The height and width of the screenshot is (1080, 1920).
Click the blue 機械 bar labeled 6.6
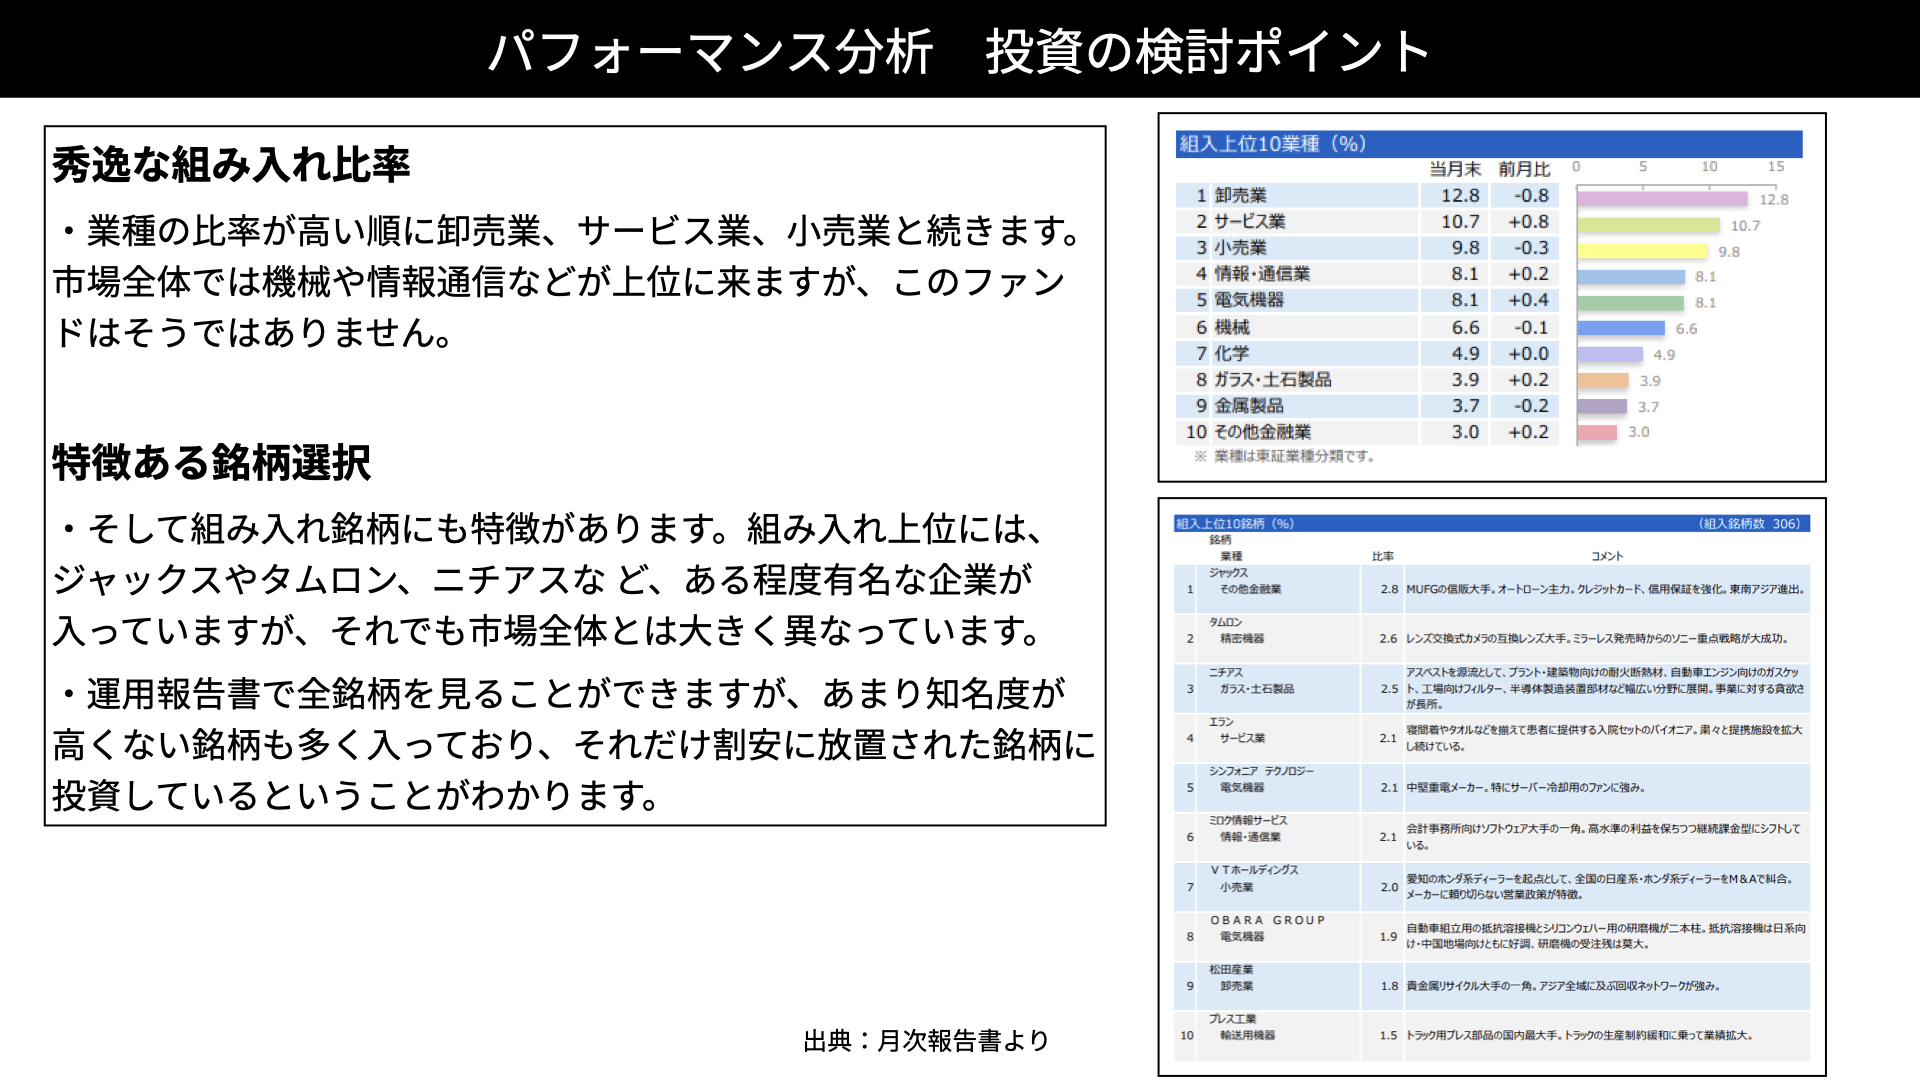1621,328
